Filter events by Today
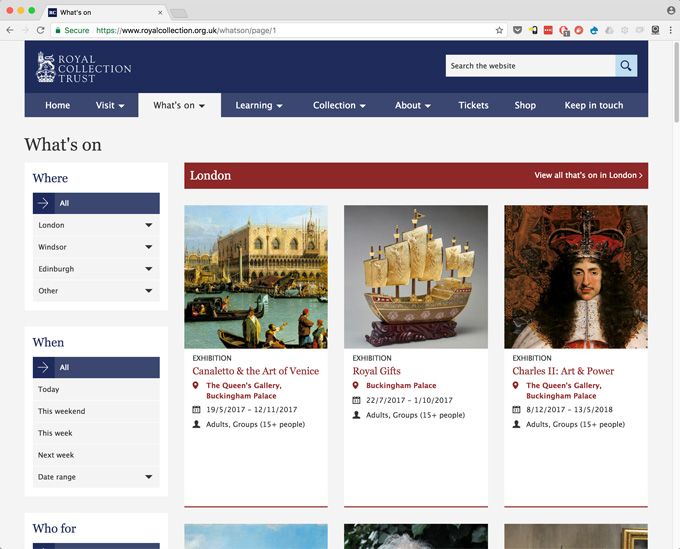The image size is (680, 549). [x=96, y=389]
